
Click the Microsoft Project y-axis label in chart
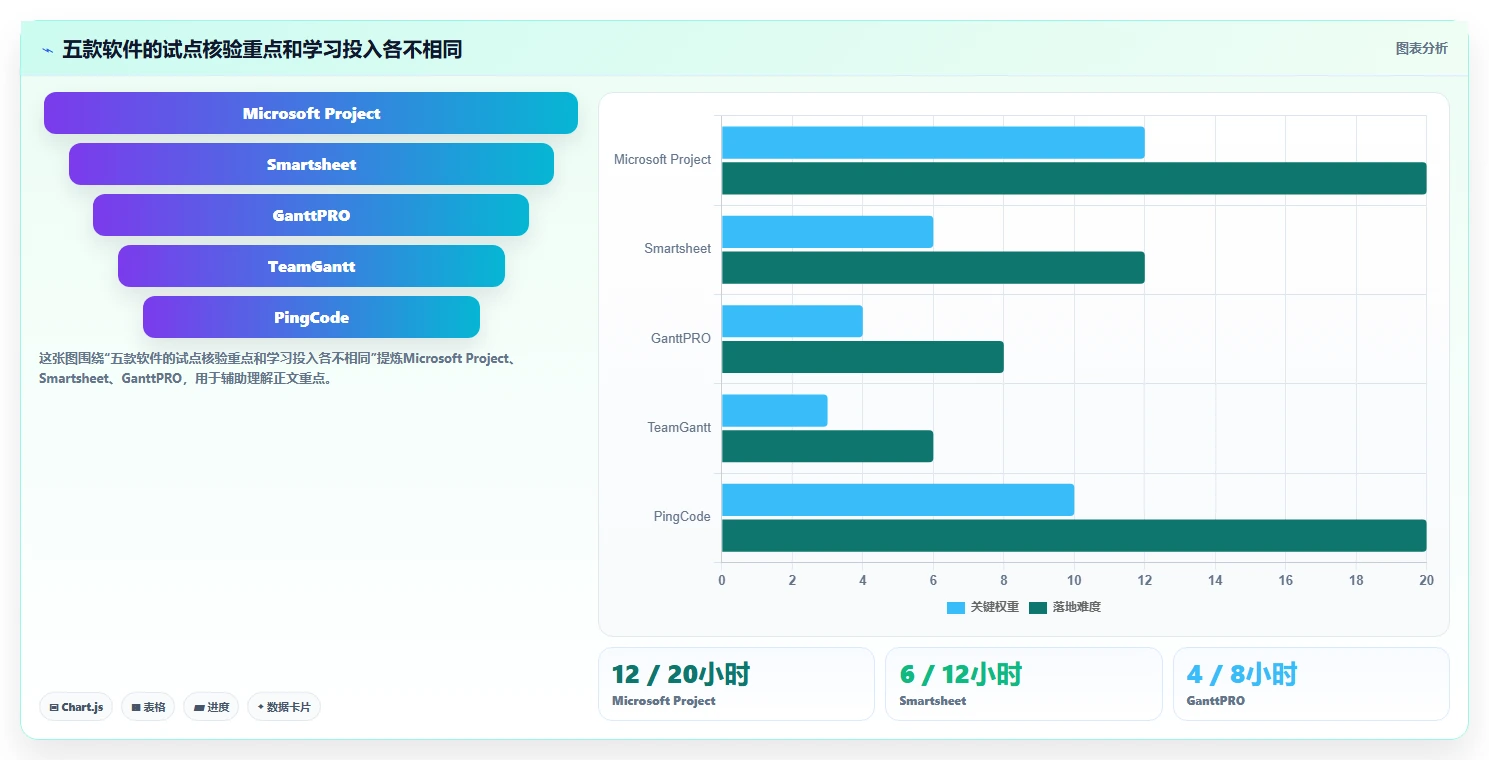pyautogui.click(x=662, y=160)
